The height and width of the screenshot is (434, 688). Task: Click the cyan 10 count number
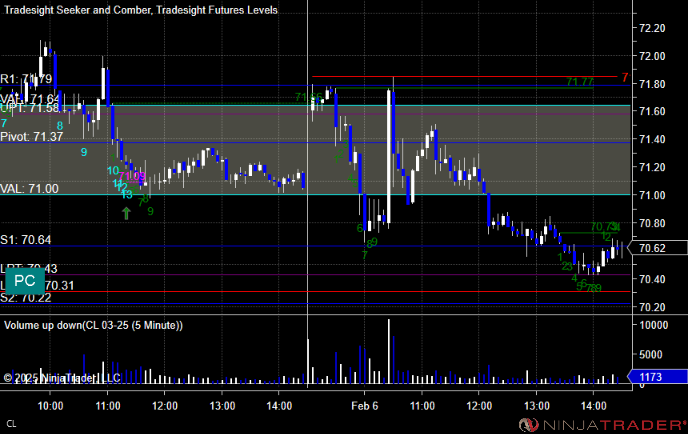pos(113,171)
